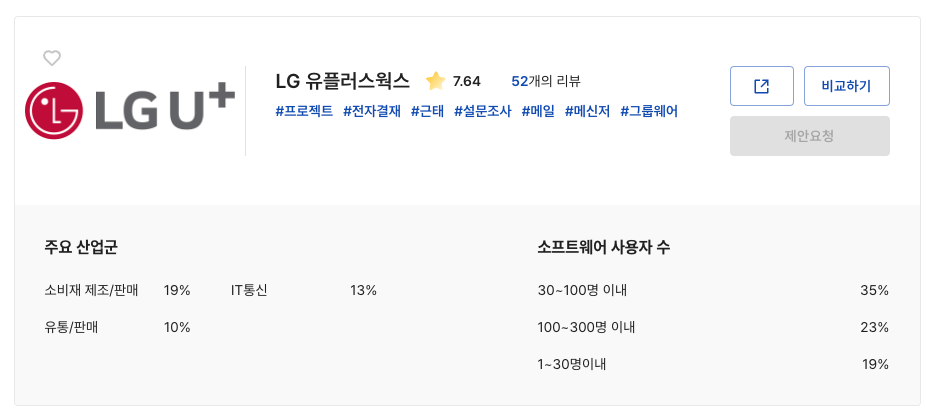Open the external link icon button

pos(761,86)
